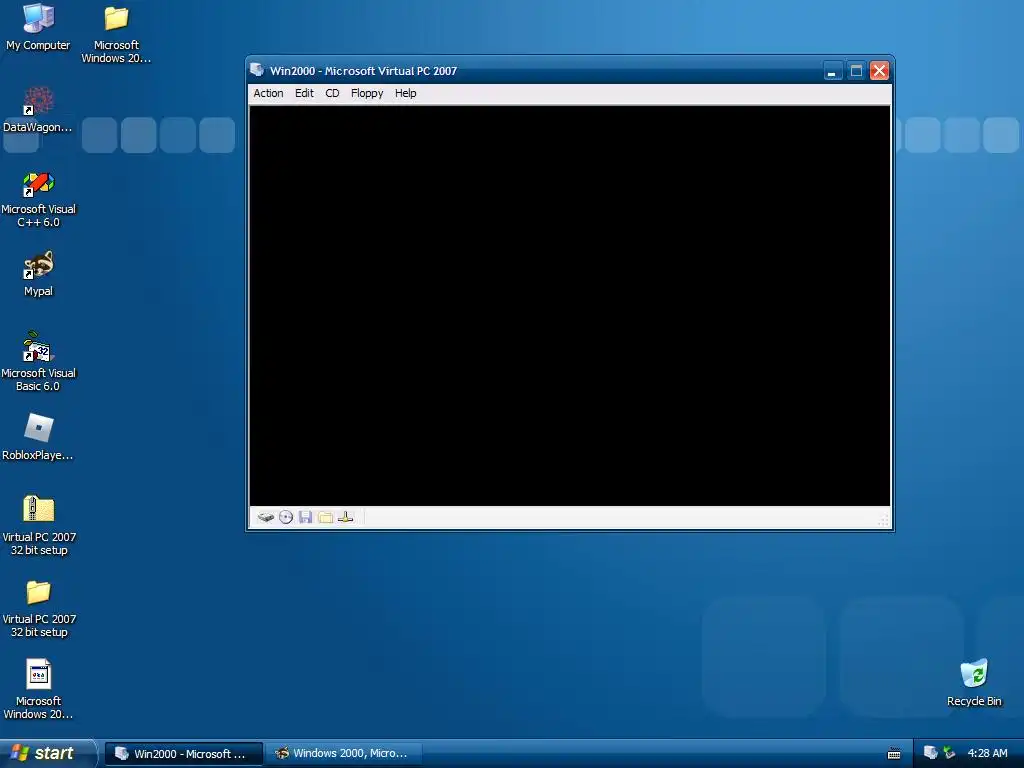Viewport: 1024px width, 768px height.
Task: Click the floppy disk icon in Virtual PC status bar
Action: pos(305,517)
